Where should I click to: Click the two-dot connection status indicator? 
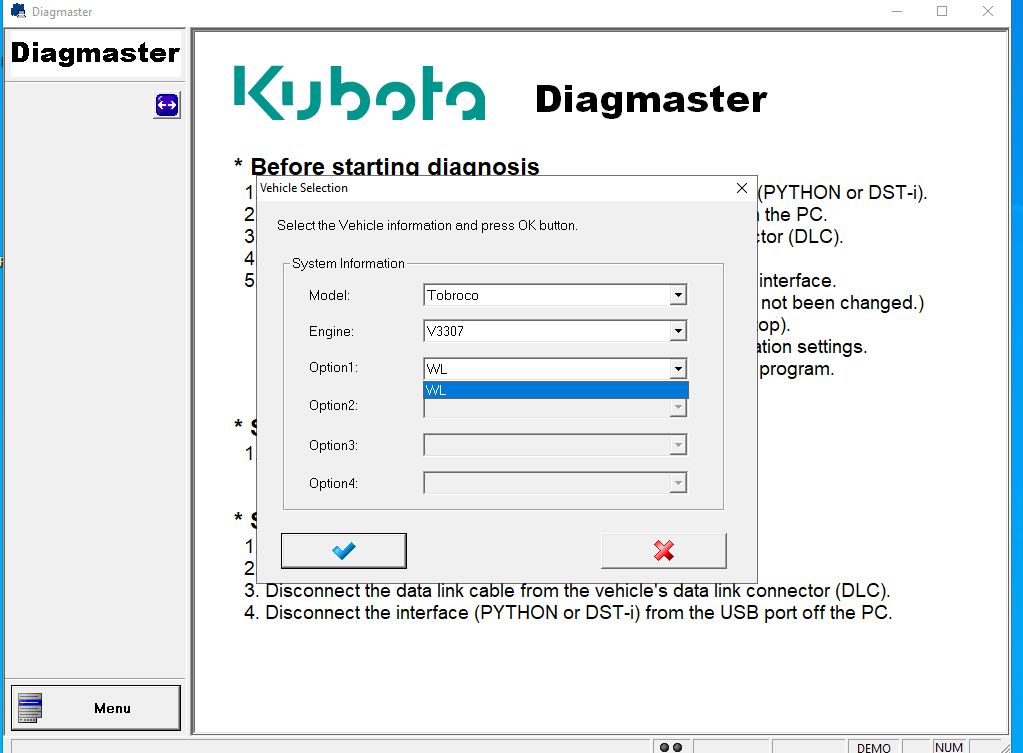click(x=671, y=747)
